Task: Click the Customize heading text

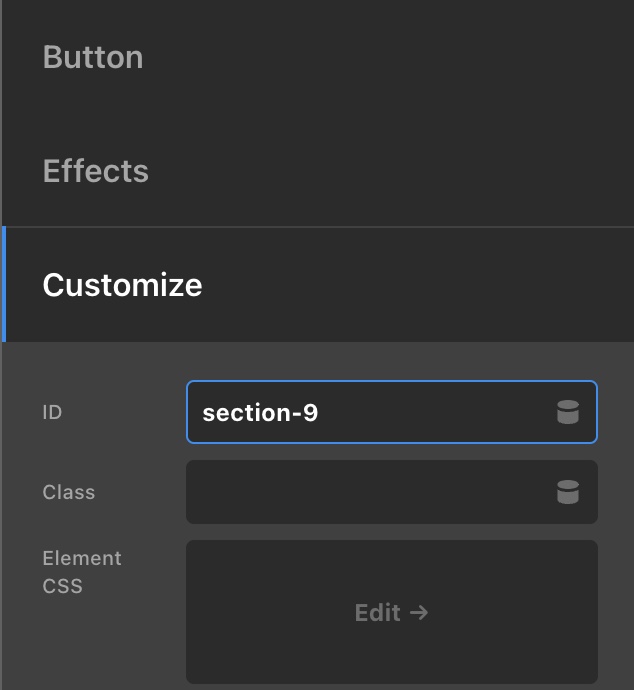Action: click(122, 285)
